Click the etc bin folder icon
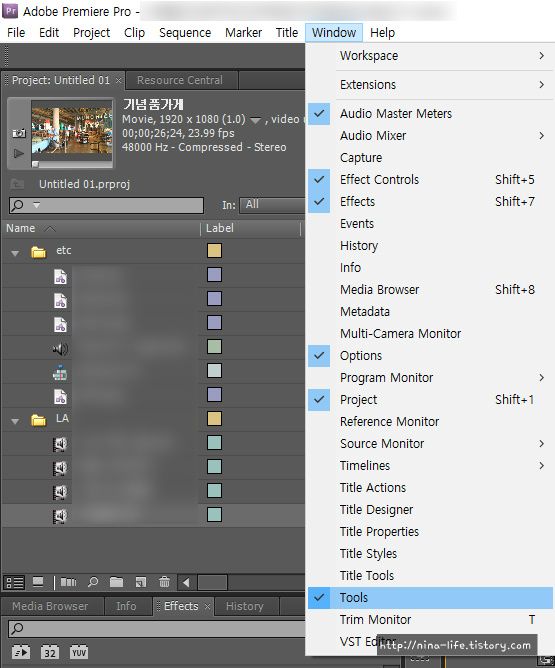Viewport: 555px width, 668px height. [x=38, y=252]
